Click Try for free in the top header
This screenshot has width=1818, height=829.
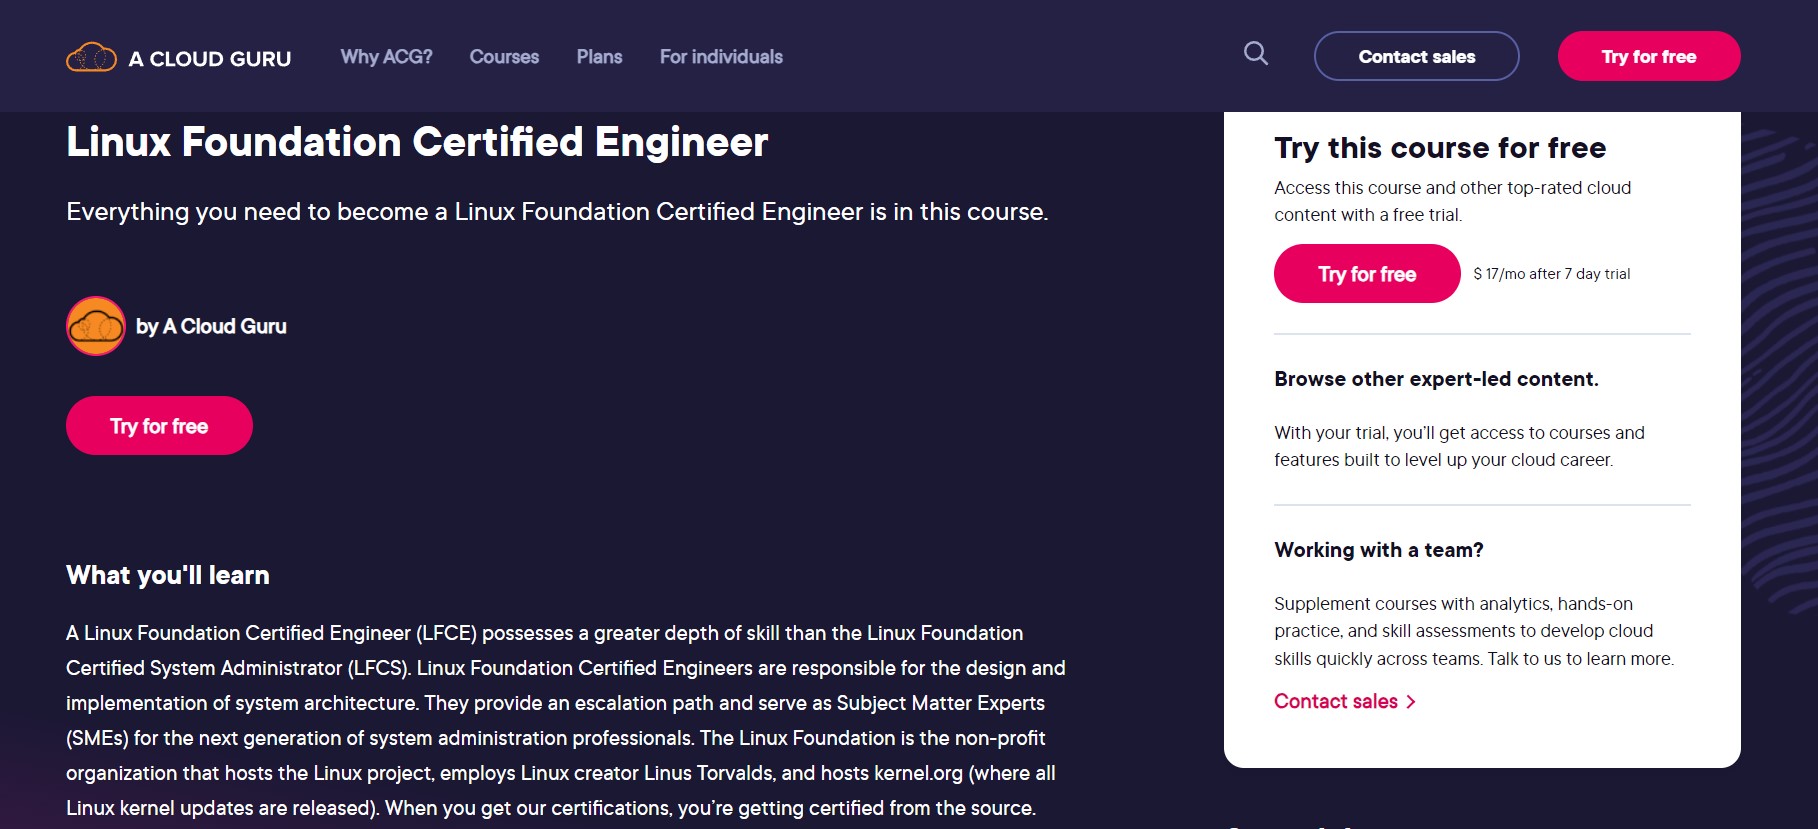click(x=1648, y=57)
